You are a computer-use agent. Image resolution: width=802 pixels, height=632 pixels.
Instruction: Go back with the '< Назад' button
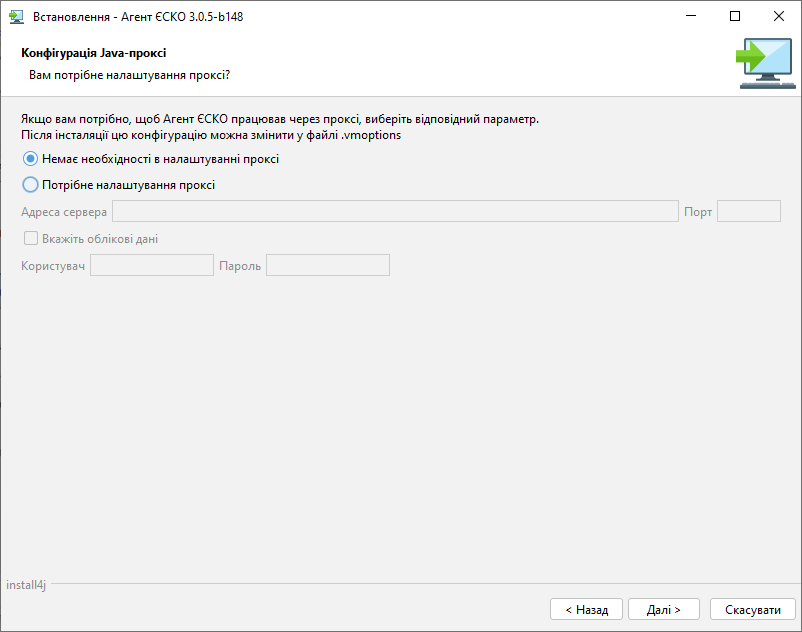(x=586, y=610)
